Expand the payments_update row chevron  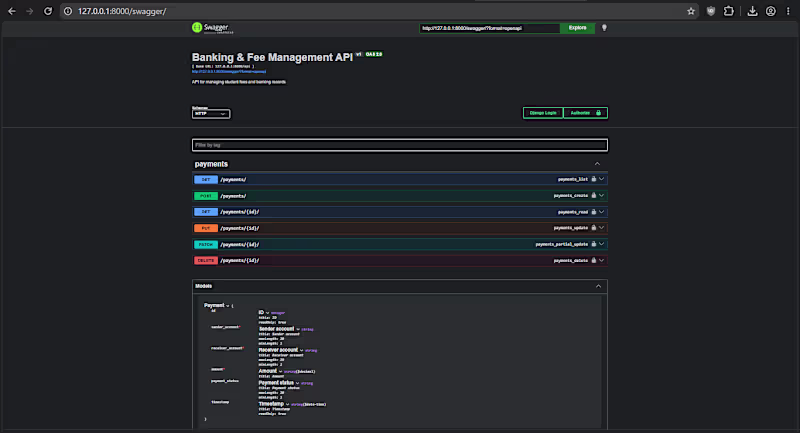point(602,228)
